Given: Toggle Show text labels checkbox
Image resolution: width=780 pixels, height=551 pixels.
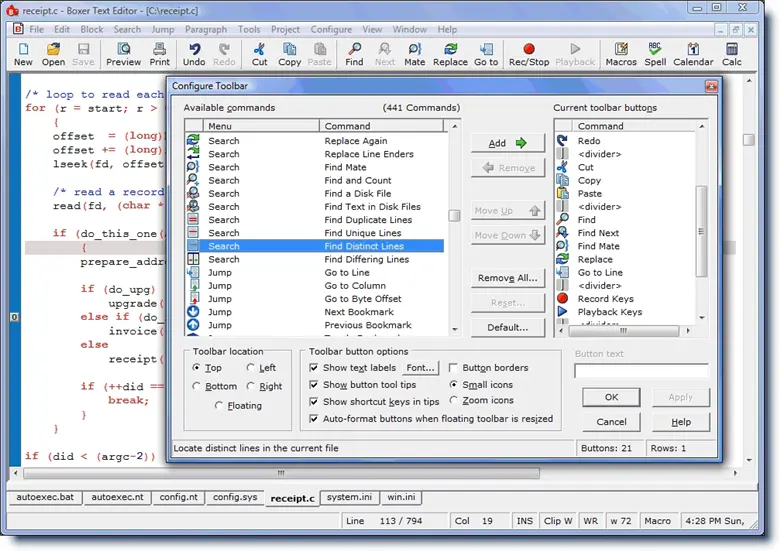Looking at the screenshot, I should click(x=315, y=368).
